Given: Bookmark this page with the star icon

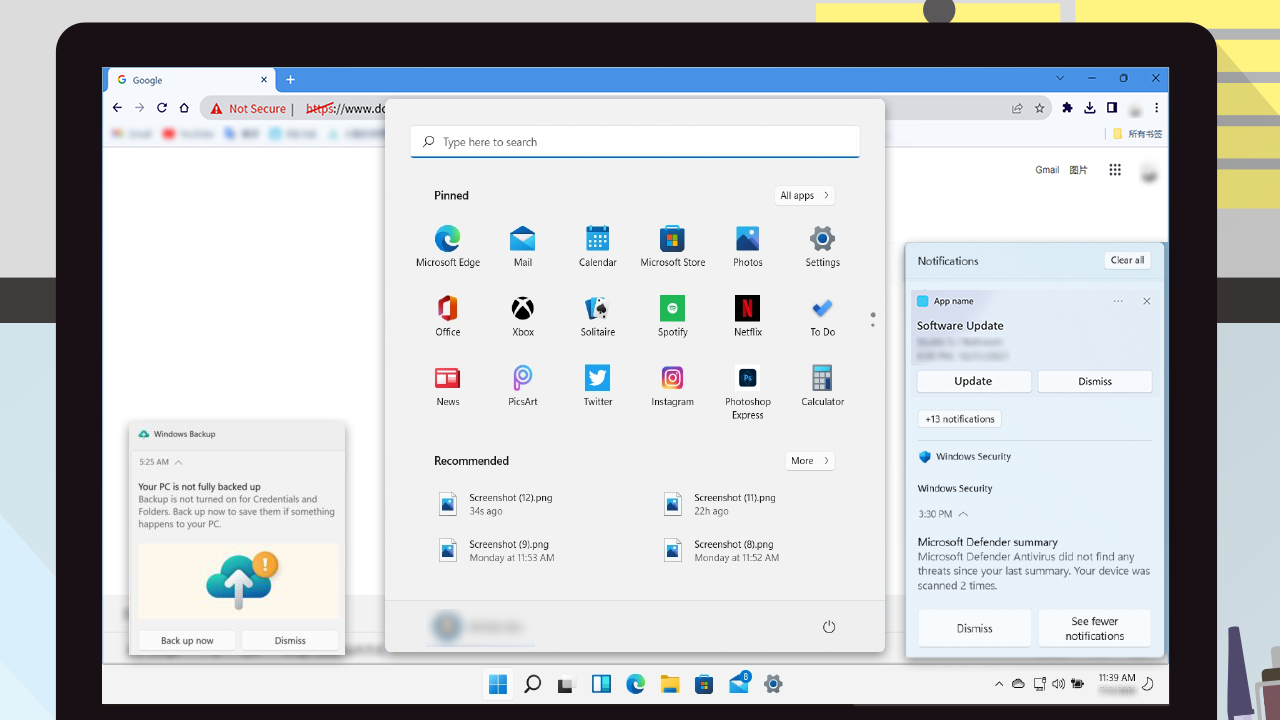Looking at the screenshot, I should [x=1040, y=108].
